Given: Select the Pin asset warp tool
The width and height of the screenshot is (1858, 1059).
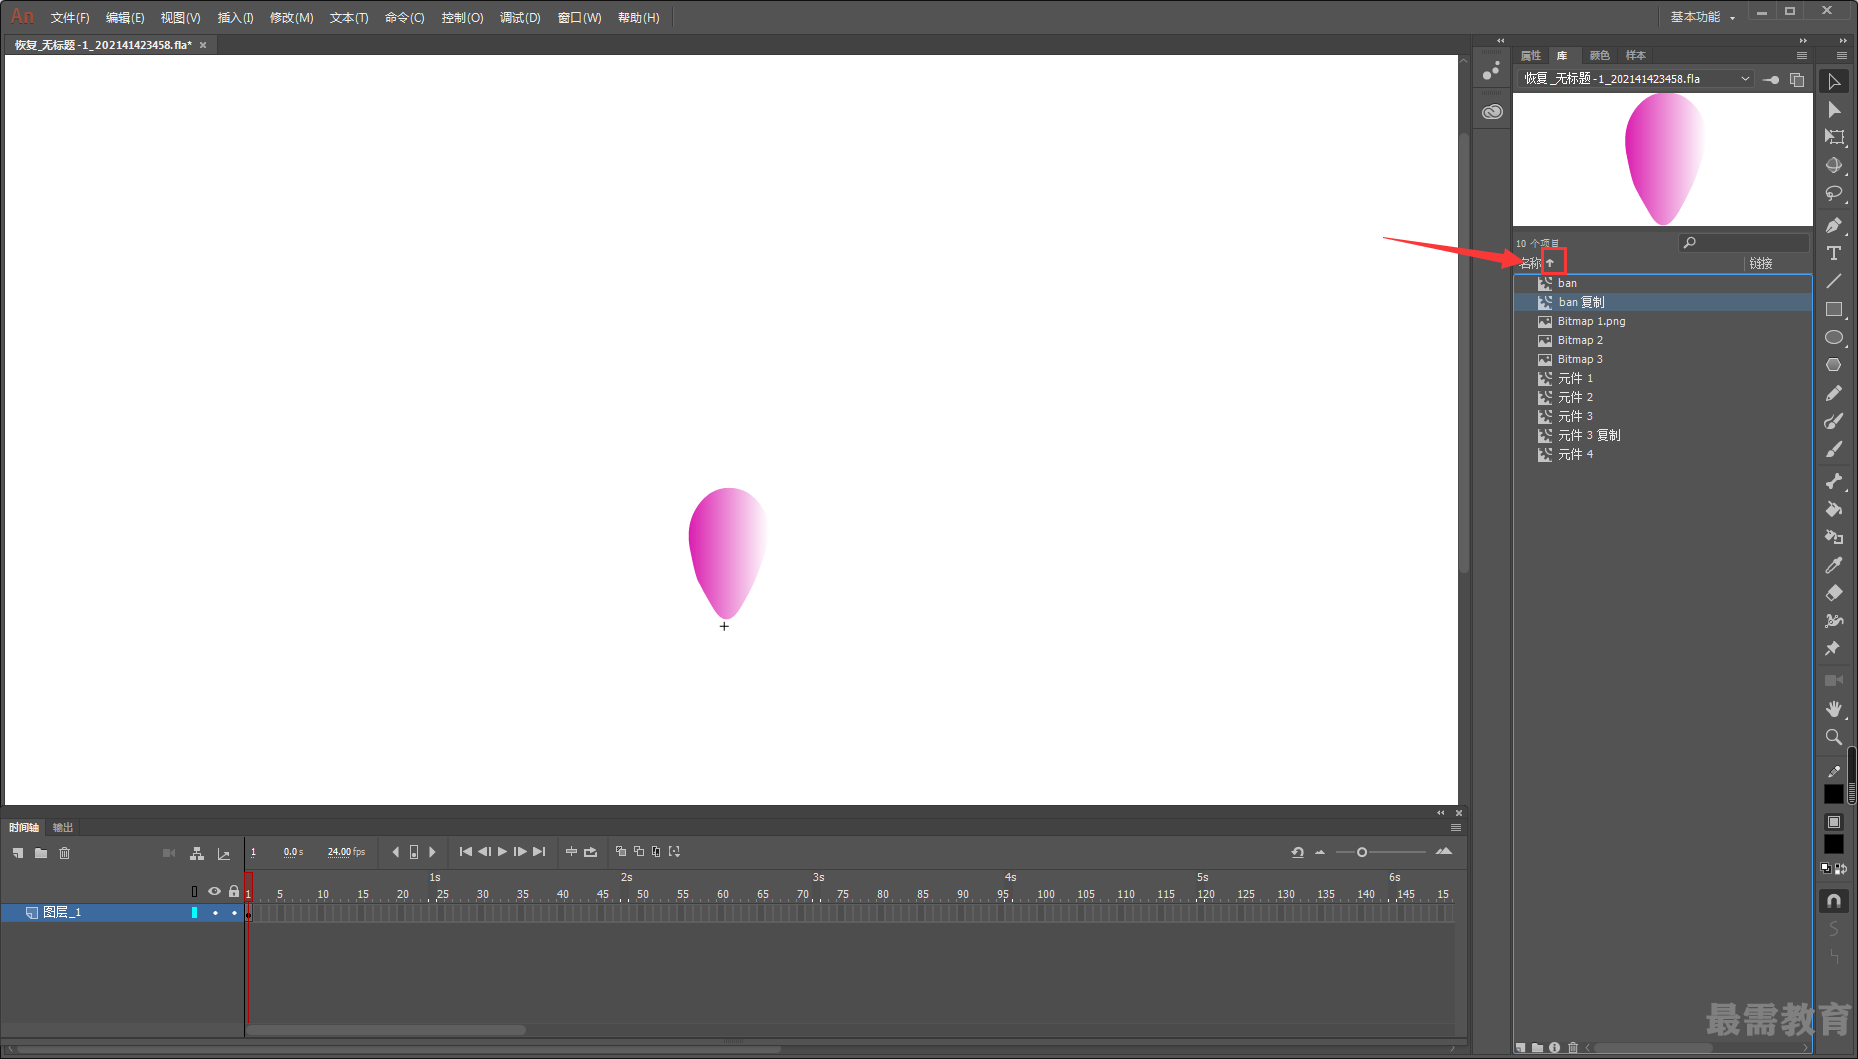Looking at the screenshot, I should [x=1834, y=649].
